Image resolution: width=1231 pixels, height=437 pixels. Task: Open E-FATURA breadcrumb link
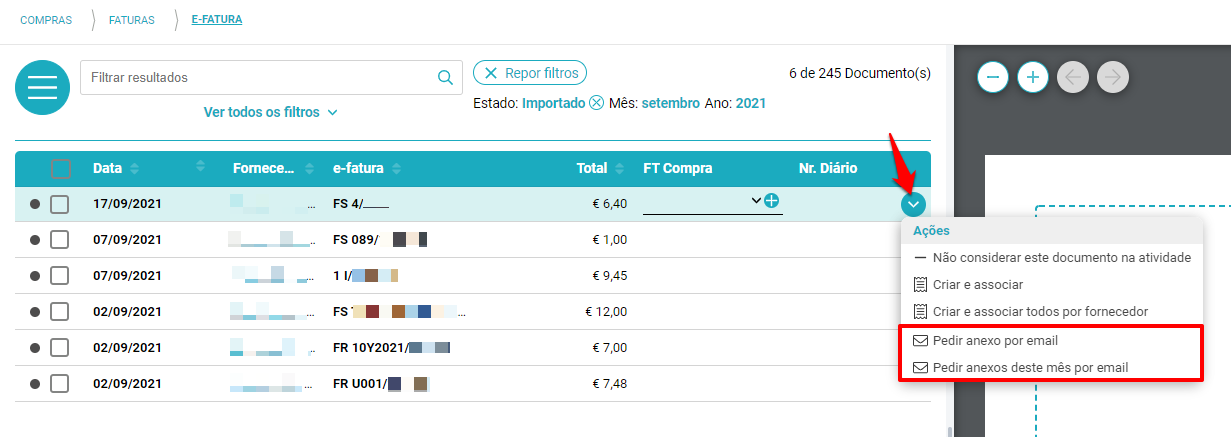pyautogui.click(x=216, y=19)
